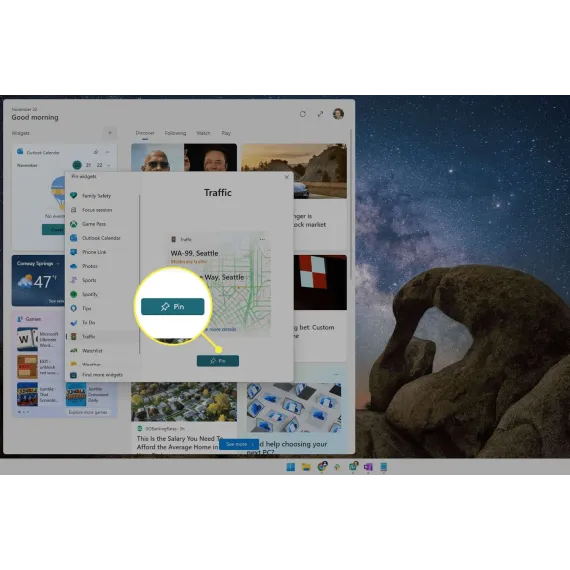Pick the Phone Link widget
The width and height of the screenshot is (570, 570).
pos(103,252)
